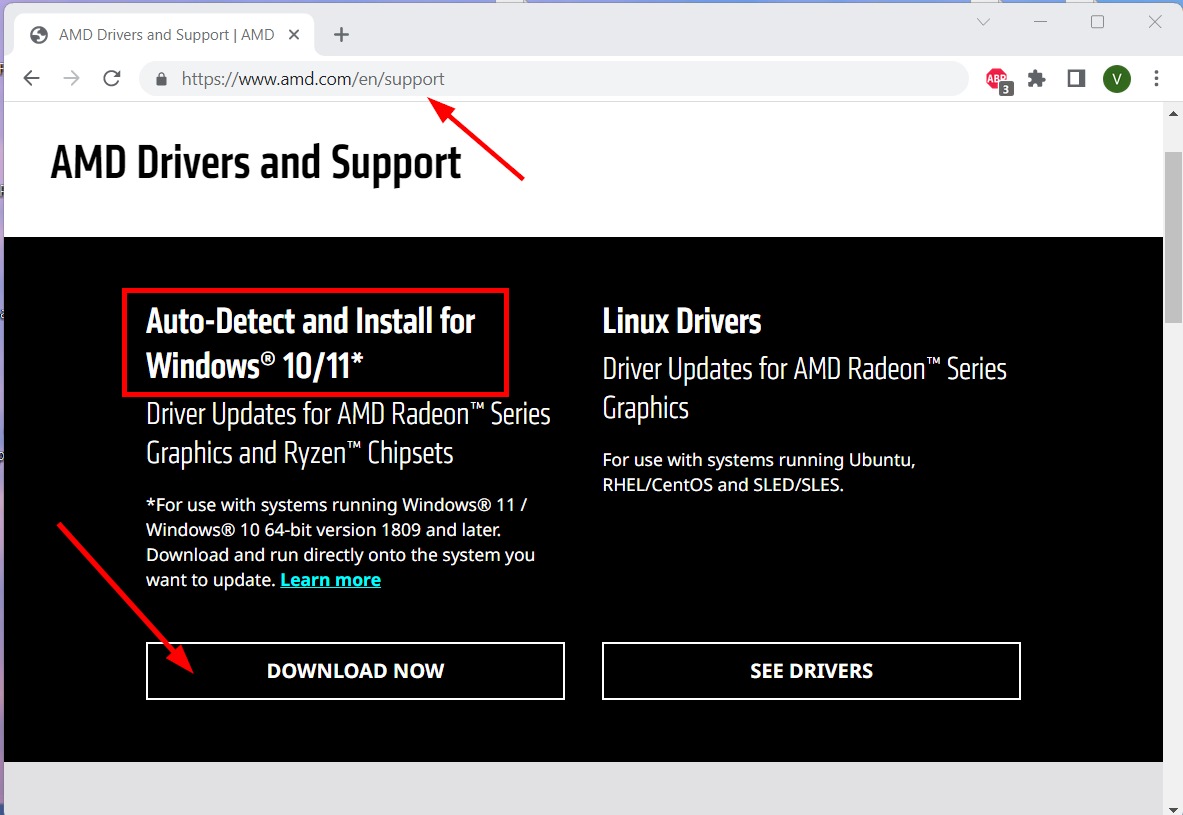Viewport: 1183px width, 815px height.
Task: Click the padlock site info icon
Action: click(161, 79)
